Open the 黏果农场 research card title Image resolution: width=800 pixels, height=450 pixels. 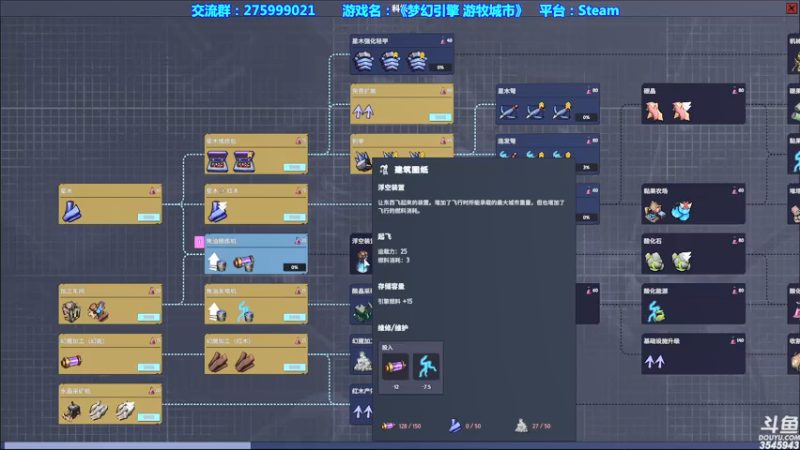click(x=656, y=191)
